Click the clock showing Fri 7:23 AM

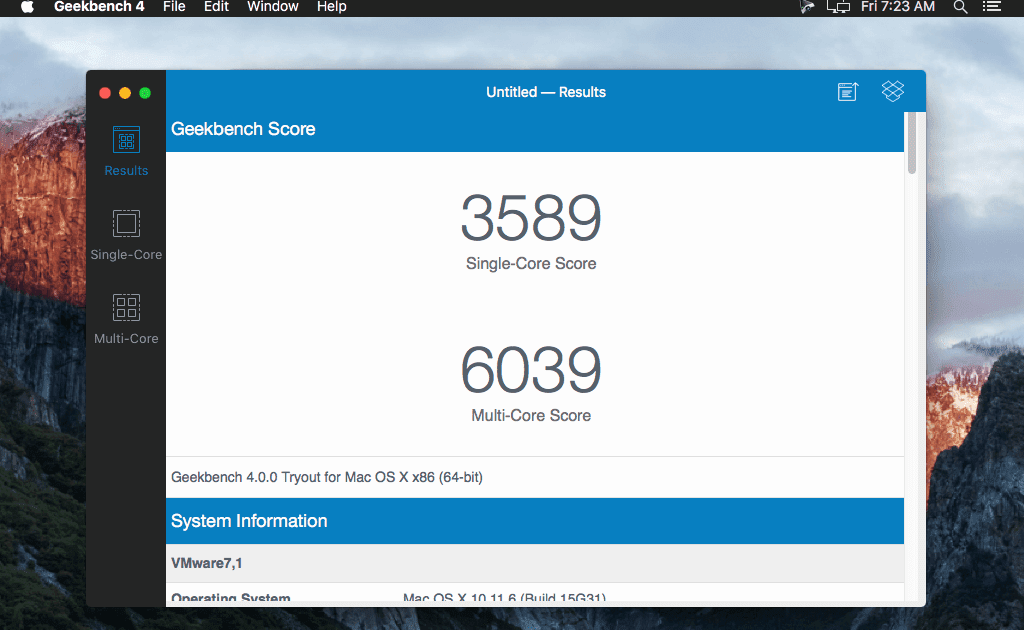pos(898,7)
